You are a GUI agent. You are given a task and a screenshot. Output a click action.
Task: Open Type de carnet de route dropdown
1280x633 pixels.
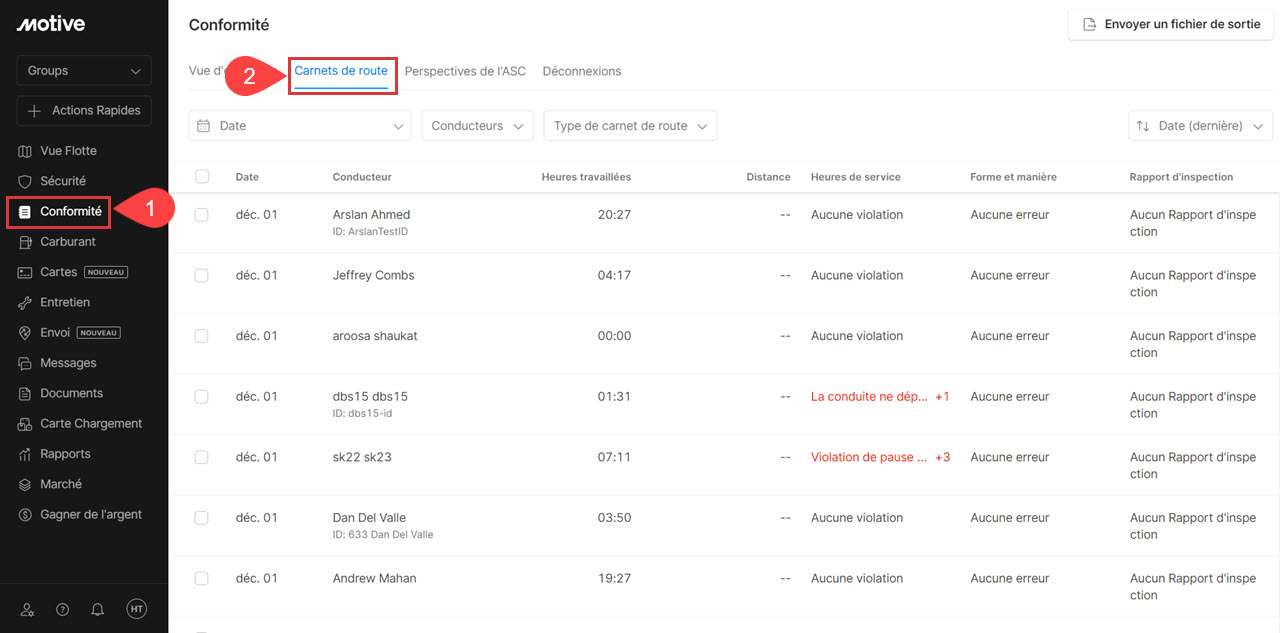(x=630, y=126)
